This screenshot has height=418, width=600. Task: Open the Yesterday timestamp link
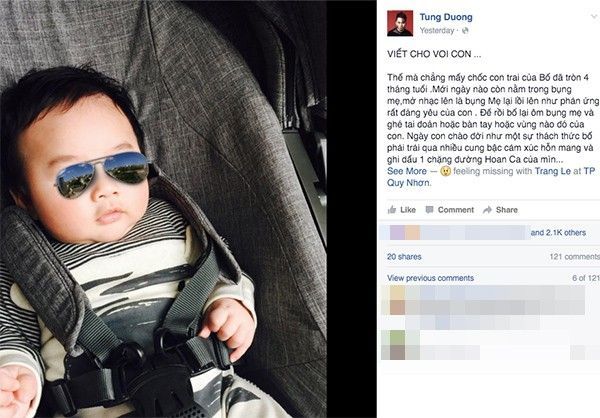(x=437, y=31)
